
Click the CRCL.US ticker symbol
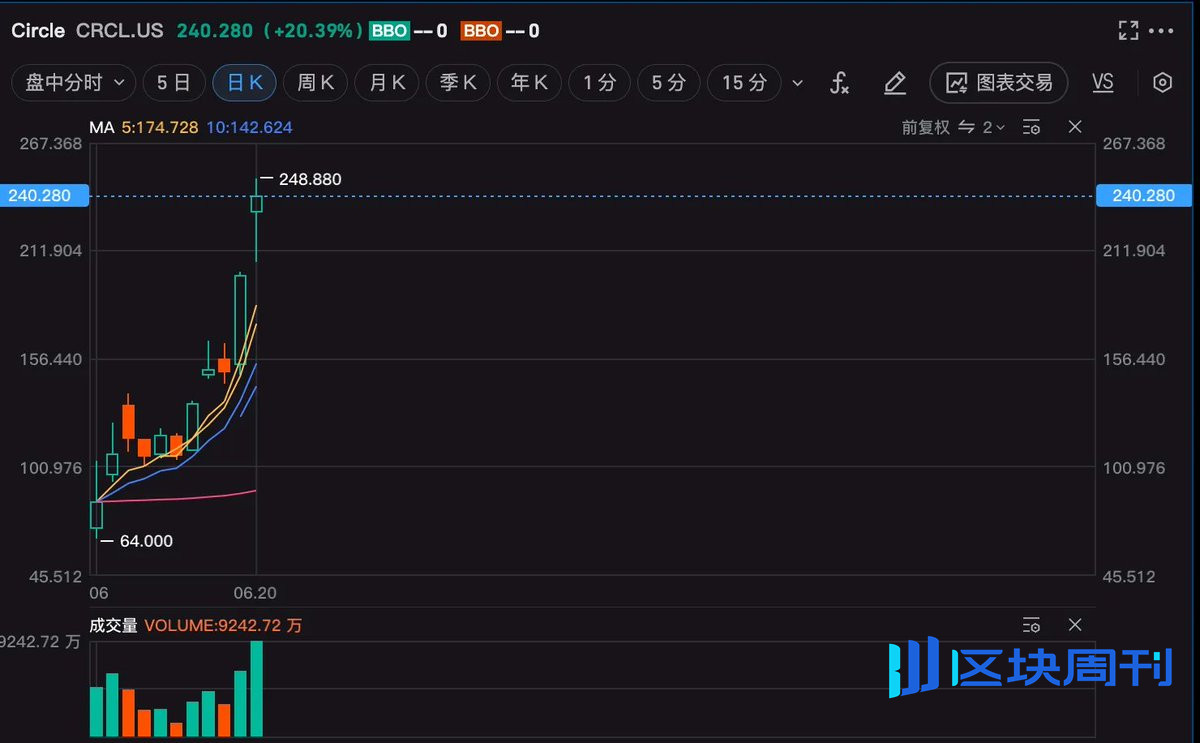(x=119, y=31)
